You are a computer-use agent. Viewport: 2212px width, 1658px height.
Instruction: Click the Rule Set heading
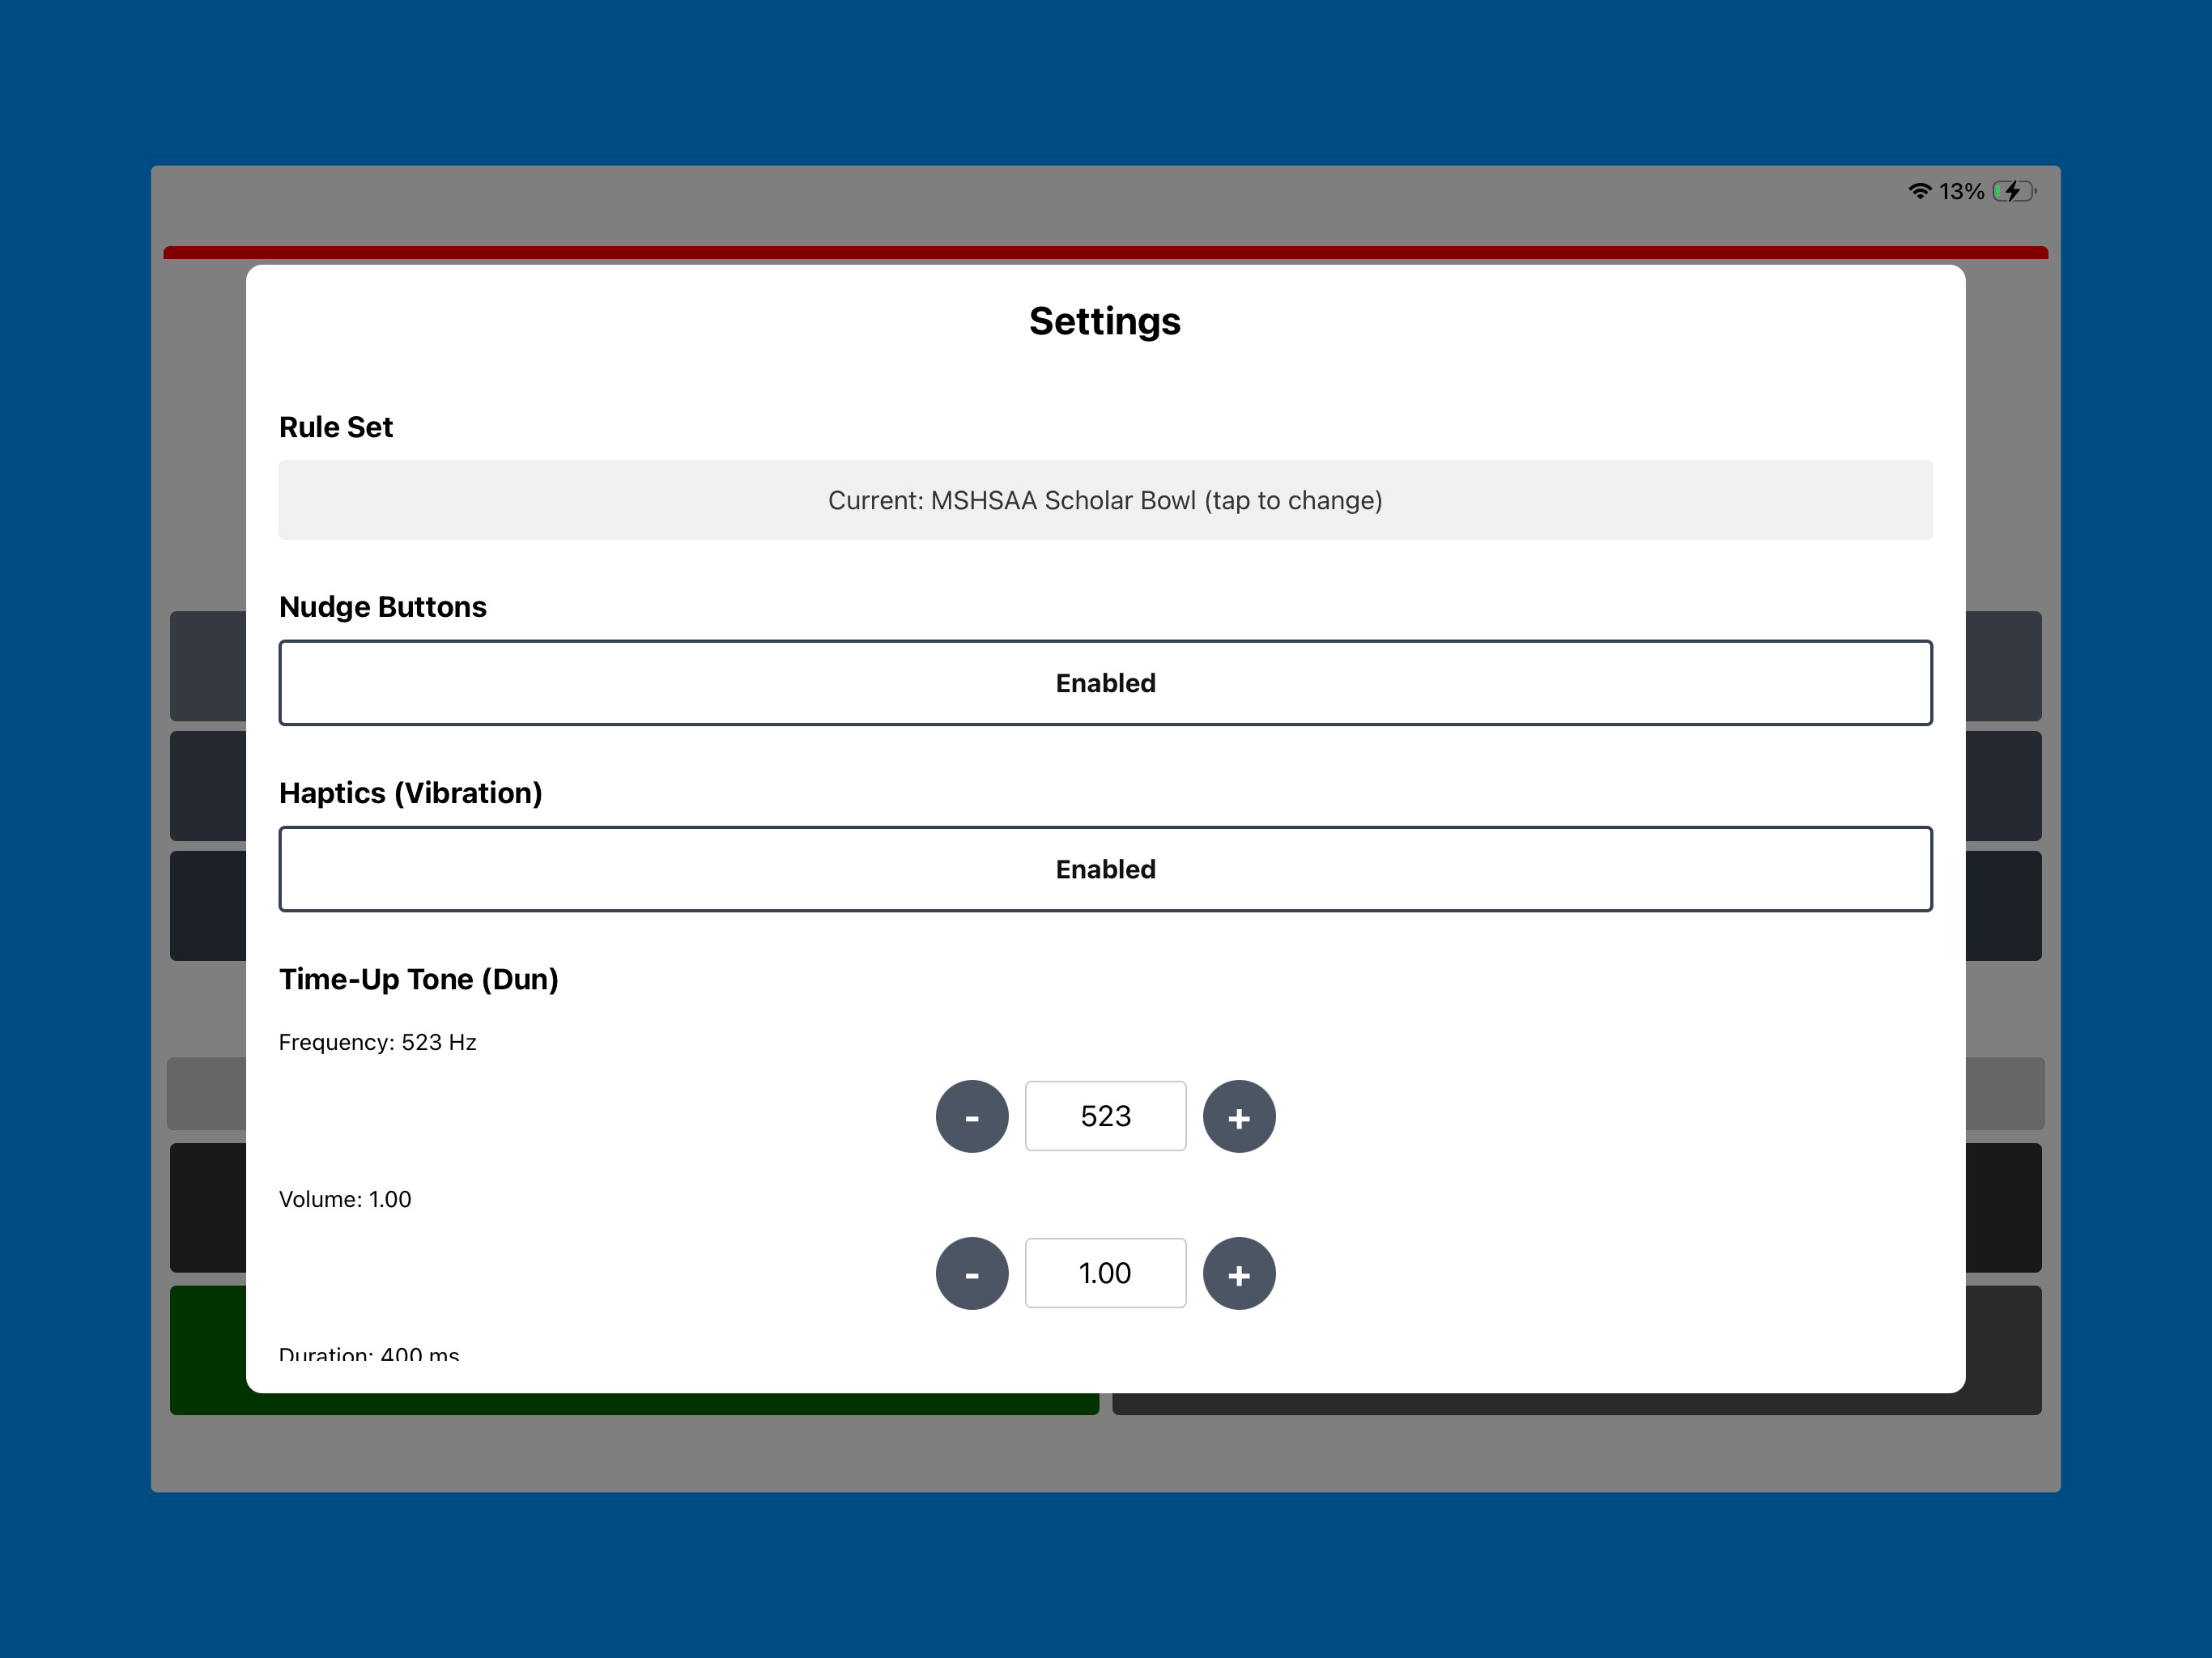pyautogui.click(x=336, y=427)
